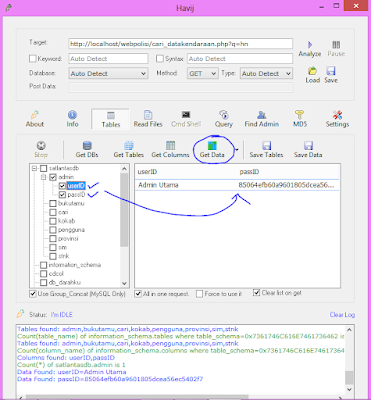Click tree panel scroll down arrow
This screenshot has height=400, width=371.
(124, 284)
